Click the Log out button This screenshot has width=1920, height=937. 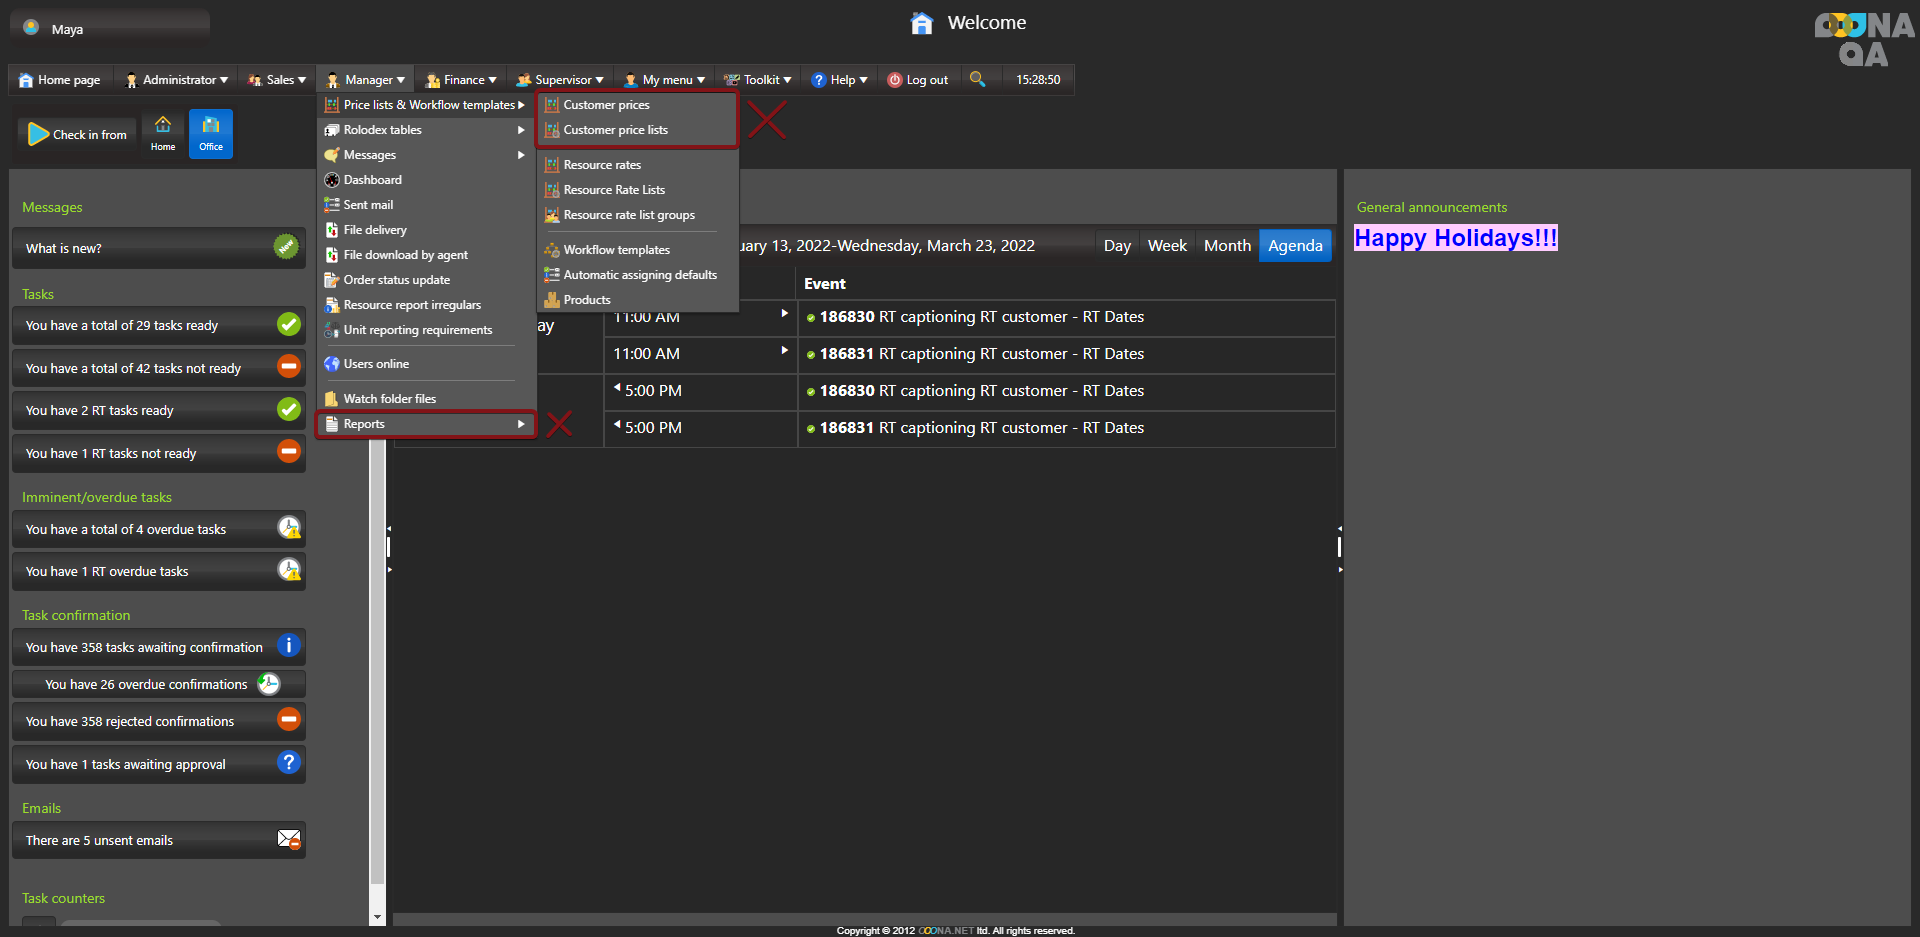click(918, 80)
